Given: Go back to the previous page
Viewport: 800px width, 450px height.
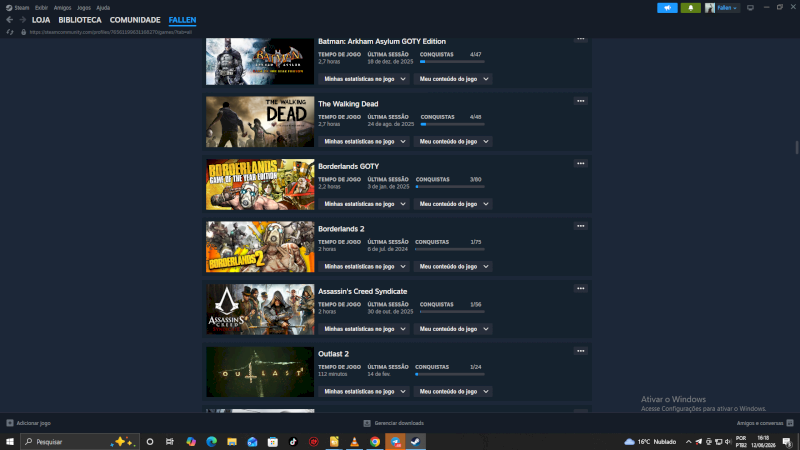Looking at the screenshot, I should [10, 20].
